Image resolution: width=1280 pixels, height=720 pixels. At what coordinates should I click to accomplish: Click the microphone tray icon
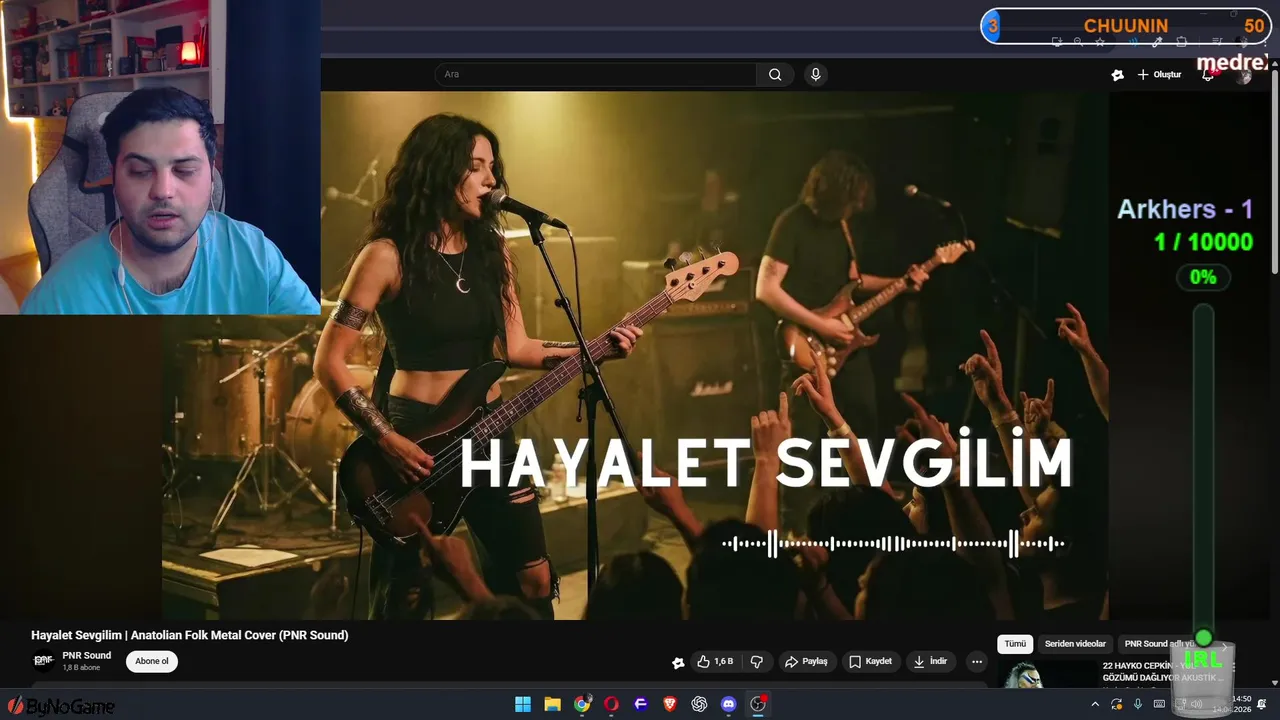click(x=1138, y=704)
